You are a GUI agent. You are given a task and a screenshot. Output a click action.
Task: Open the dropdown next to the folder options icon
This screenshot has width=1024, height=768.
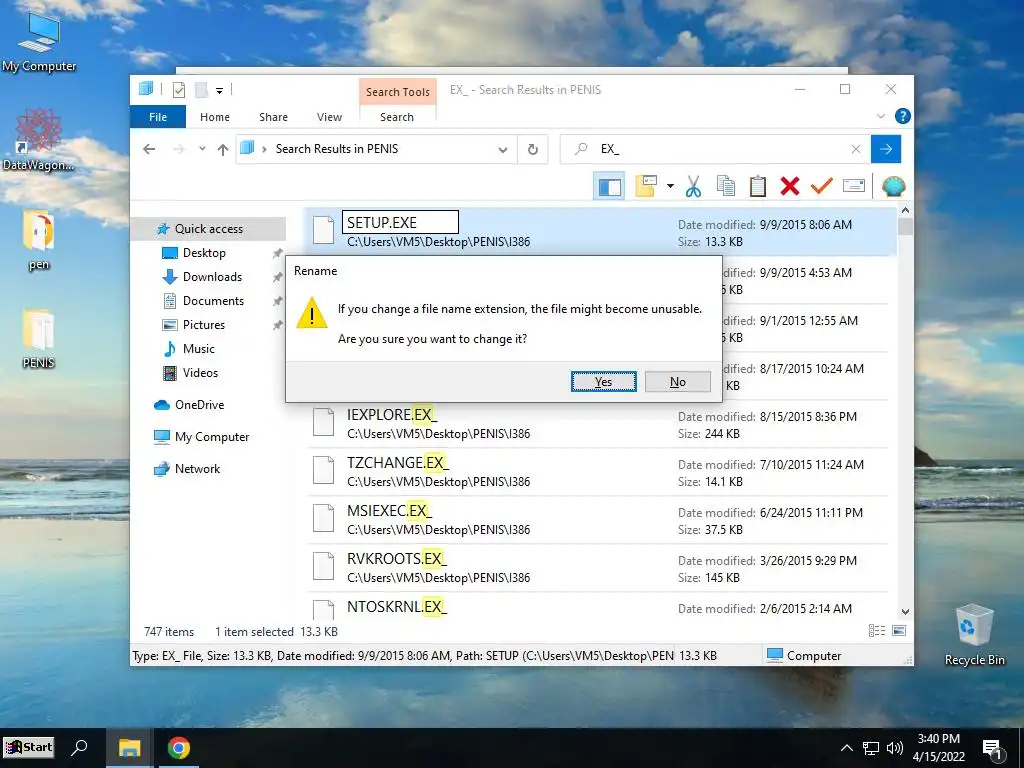[670, 186]
